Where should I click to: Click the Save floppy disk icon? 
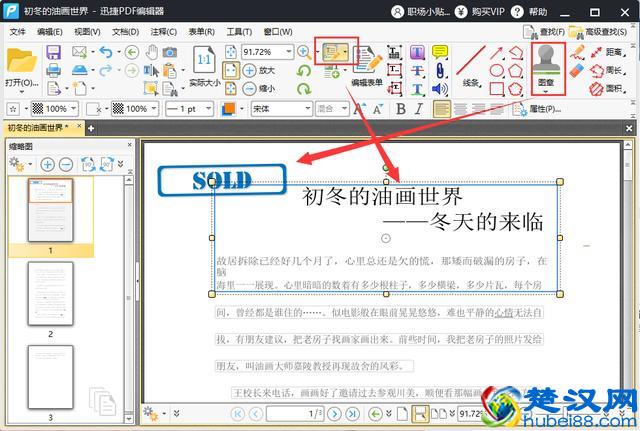pos(53,53)
